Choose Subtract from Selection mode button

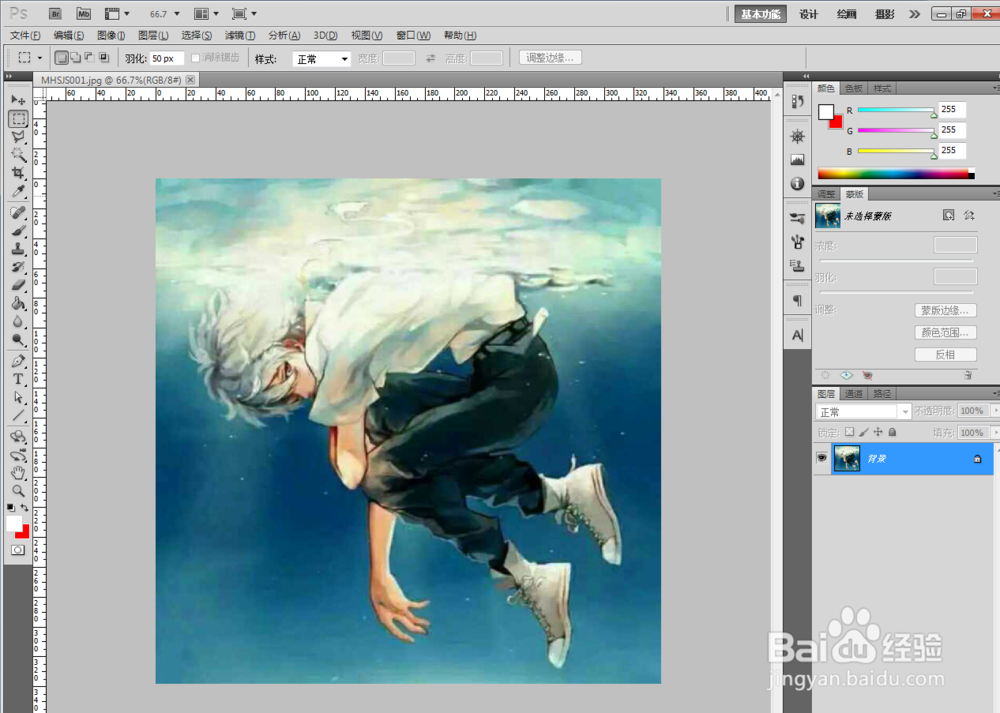90,58
